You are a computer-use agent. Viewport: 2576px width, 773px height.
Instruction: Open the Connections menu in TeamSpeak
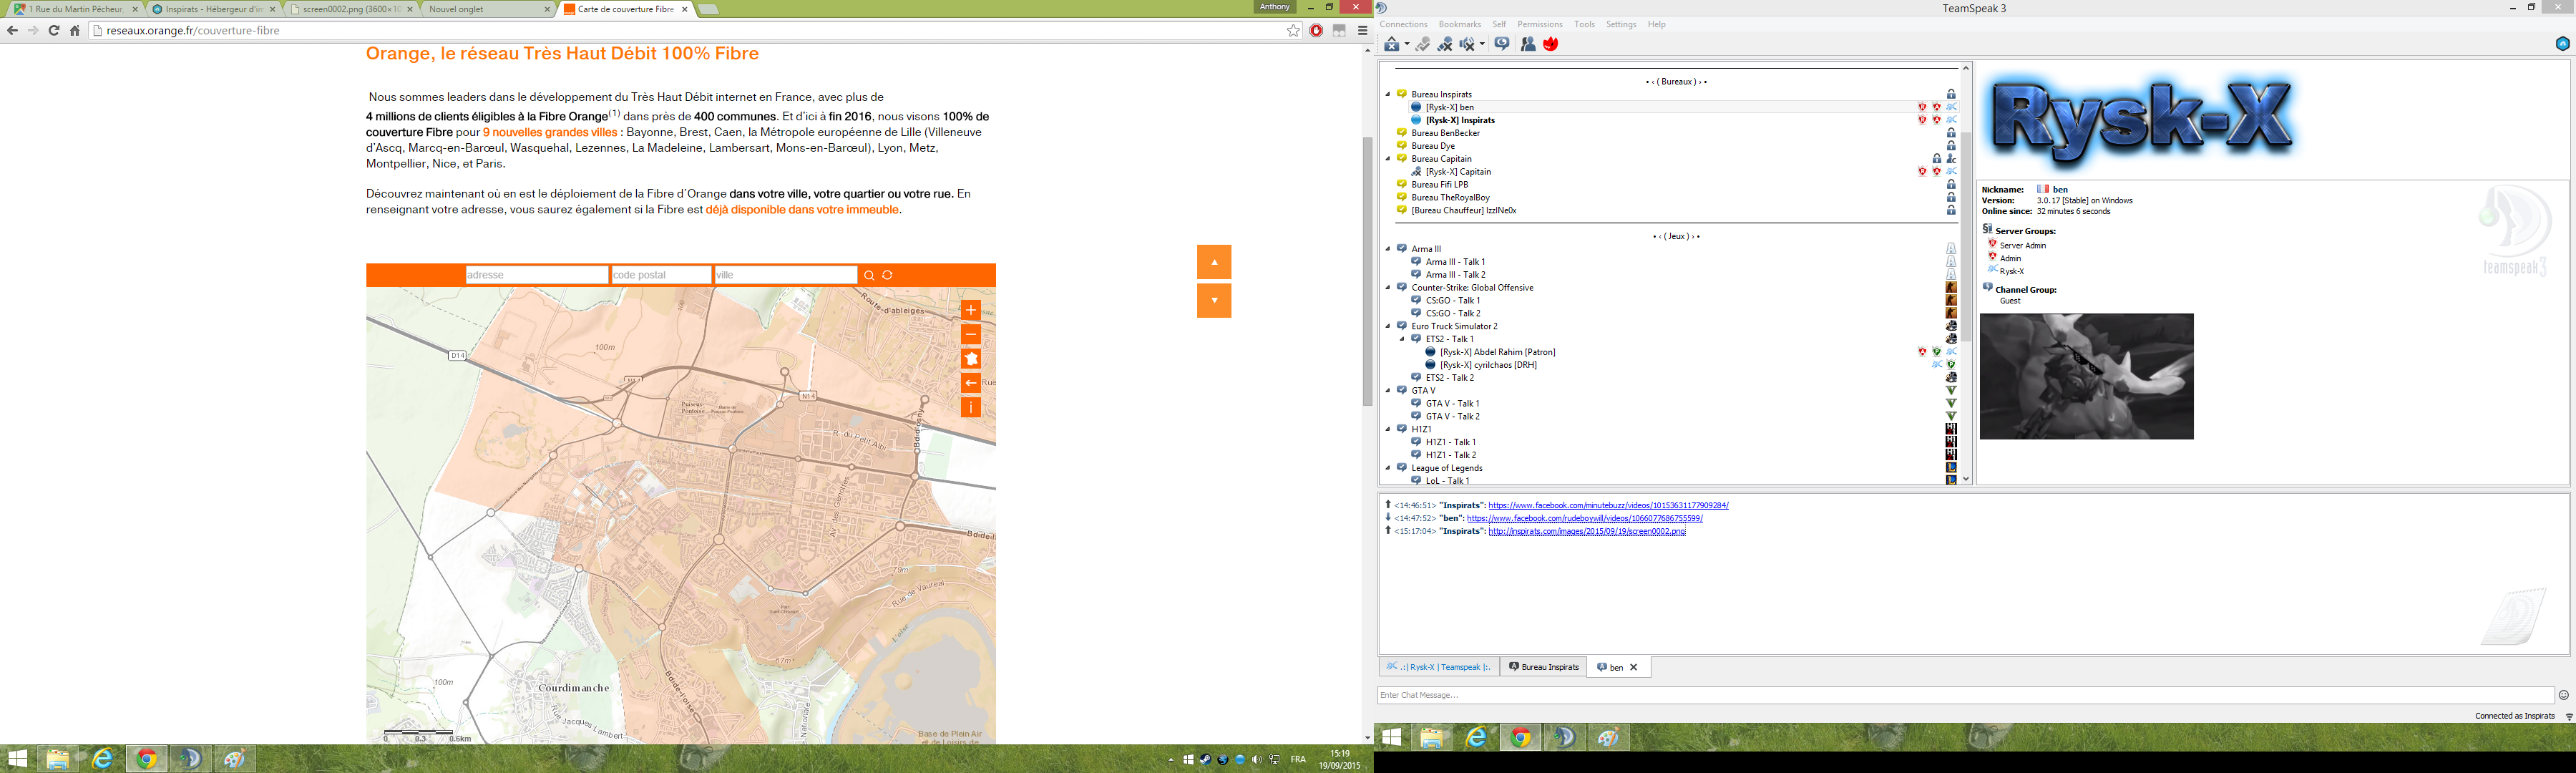pos(1403,24)
